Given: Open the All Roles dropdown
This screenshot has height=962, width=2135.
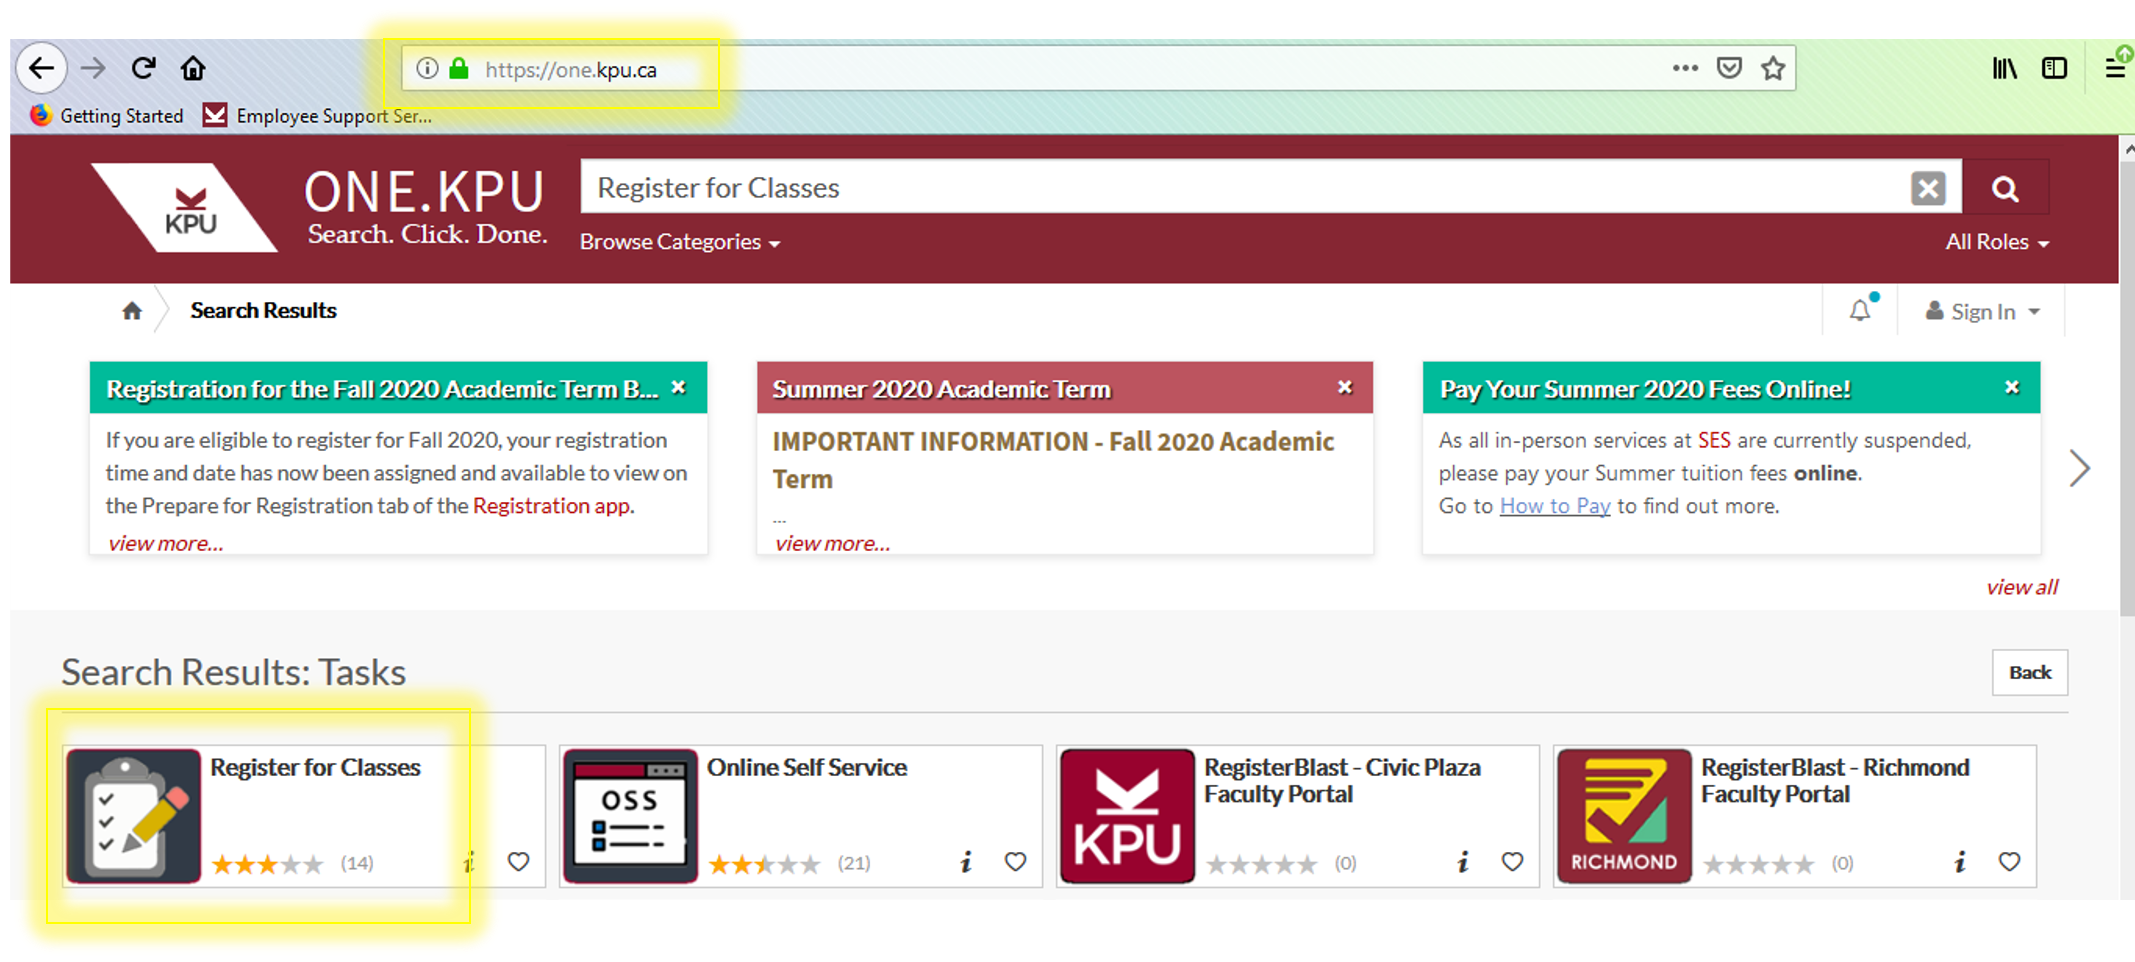Looking at the screenshot, I should pos(1995,242).
